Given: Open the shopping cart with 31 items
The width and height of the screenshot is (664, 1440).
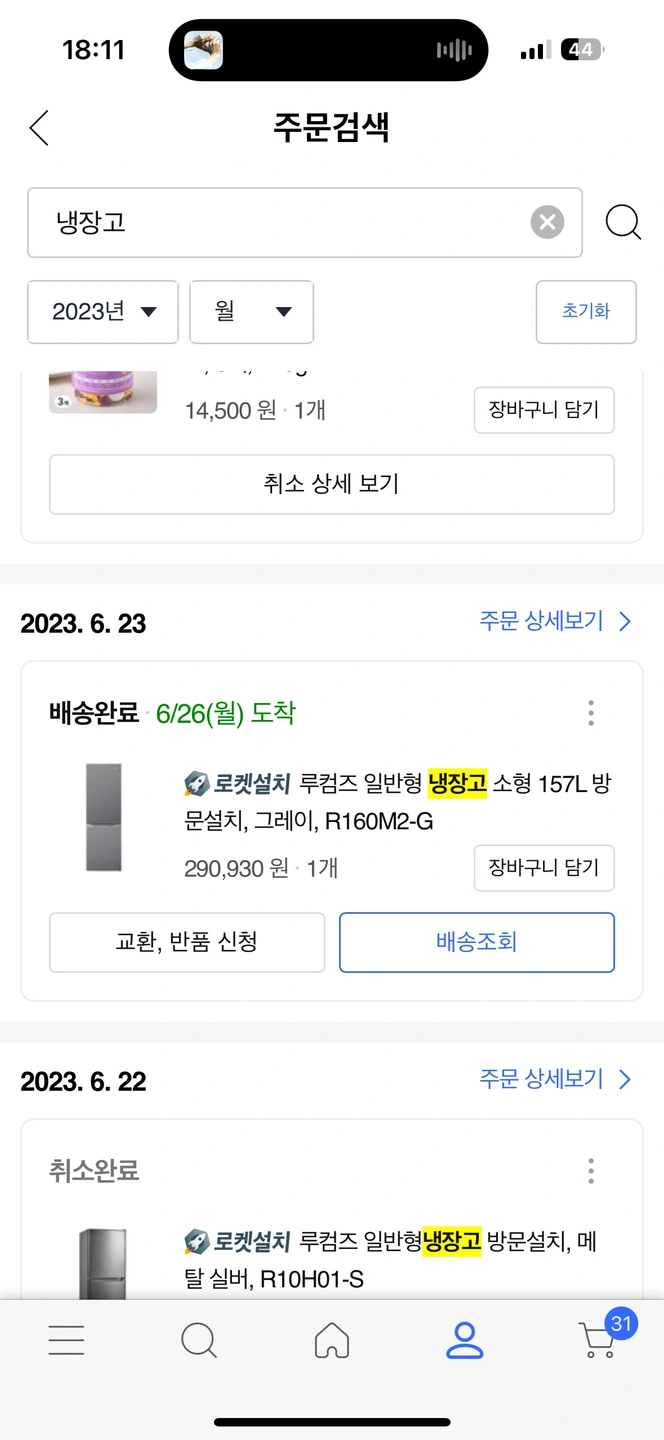Looking at the screenshot, I should click(600, 1338).
